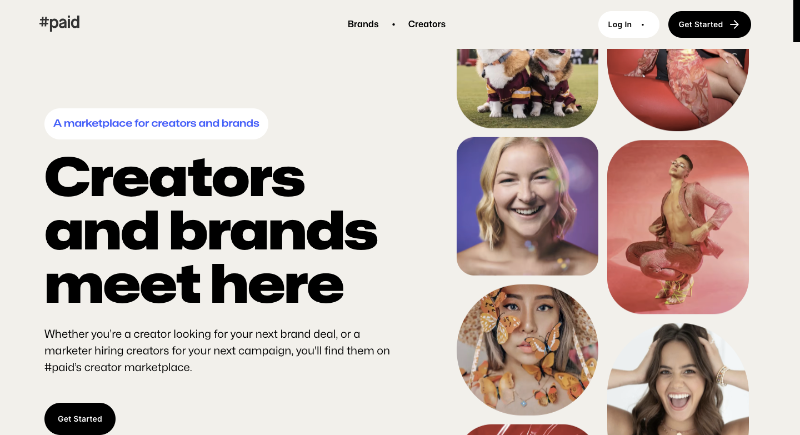Click the dot separator between Brands and Creators
The width and height of the screenshot is (800, 435).
pyautogui.click(x=393, y=24)
